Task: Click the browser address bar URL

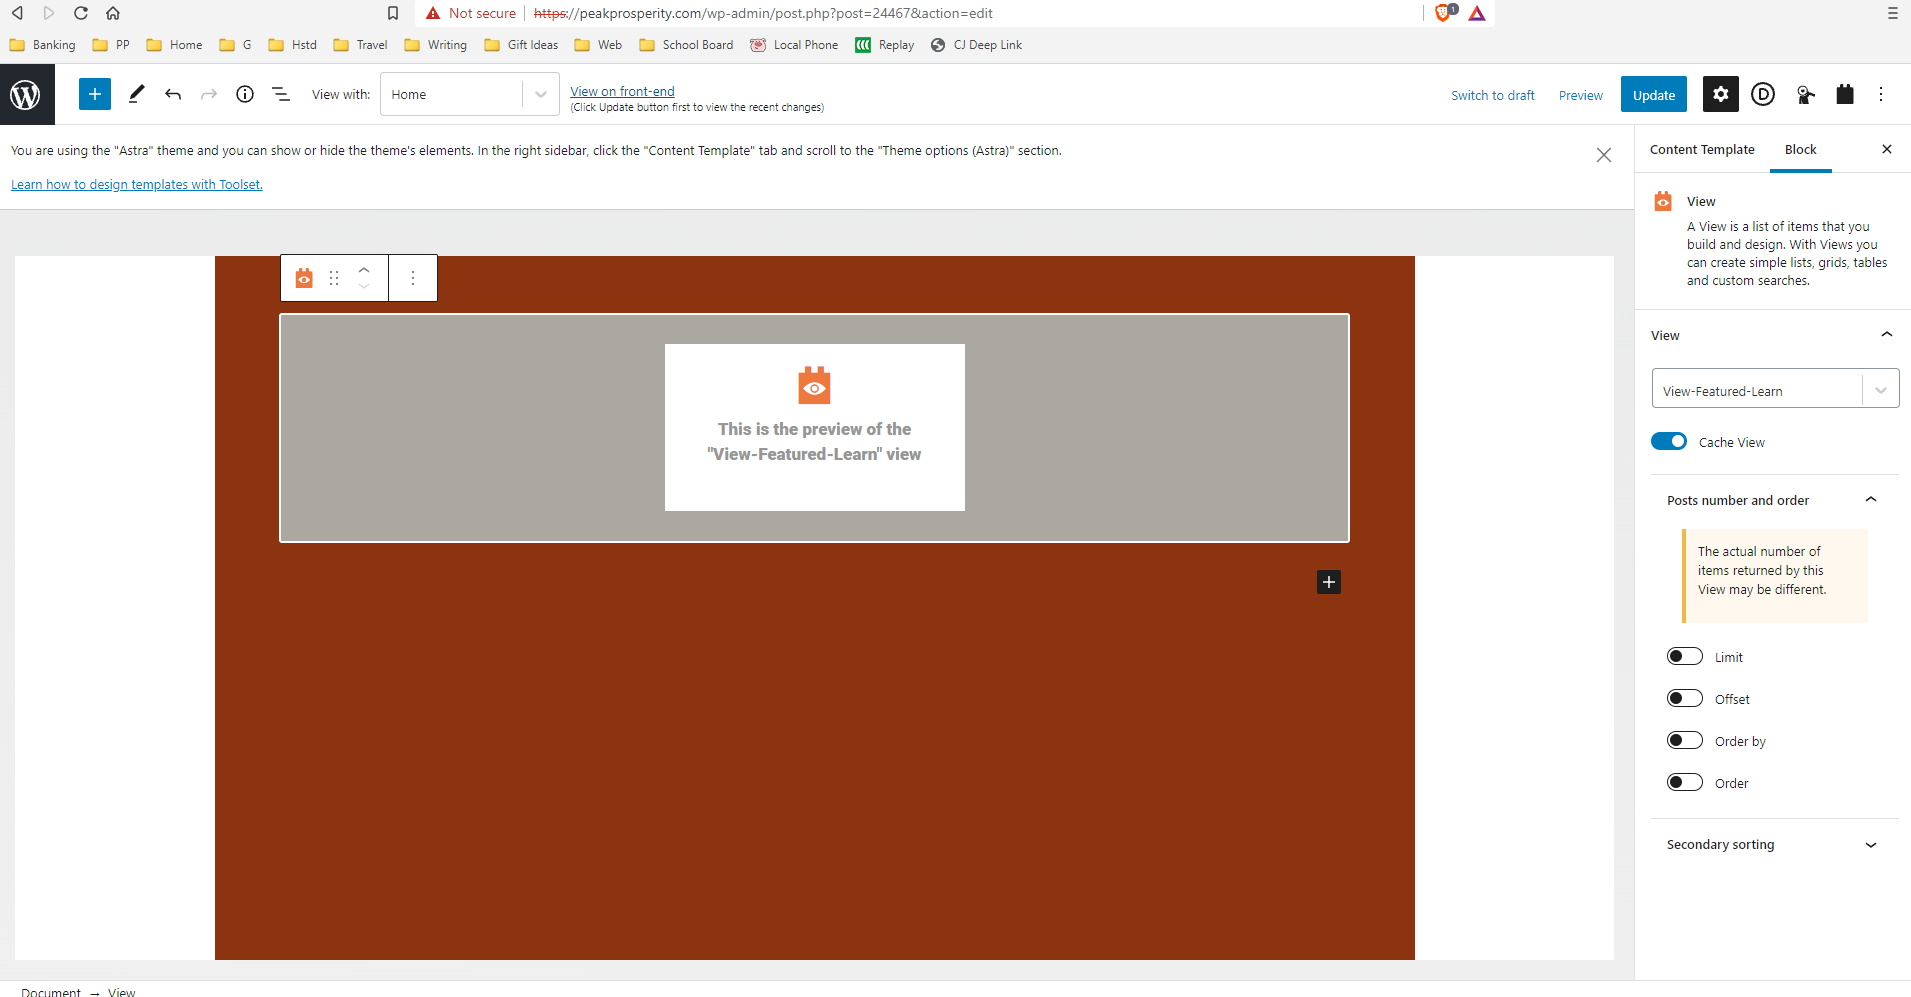Action: pyautogui.click(x=763, y=13)
